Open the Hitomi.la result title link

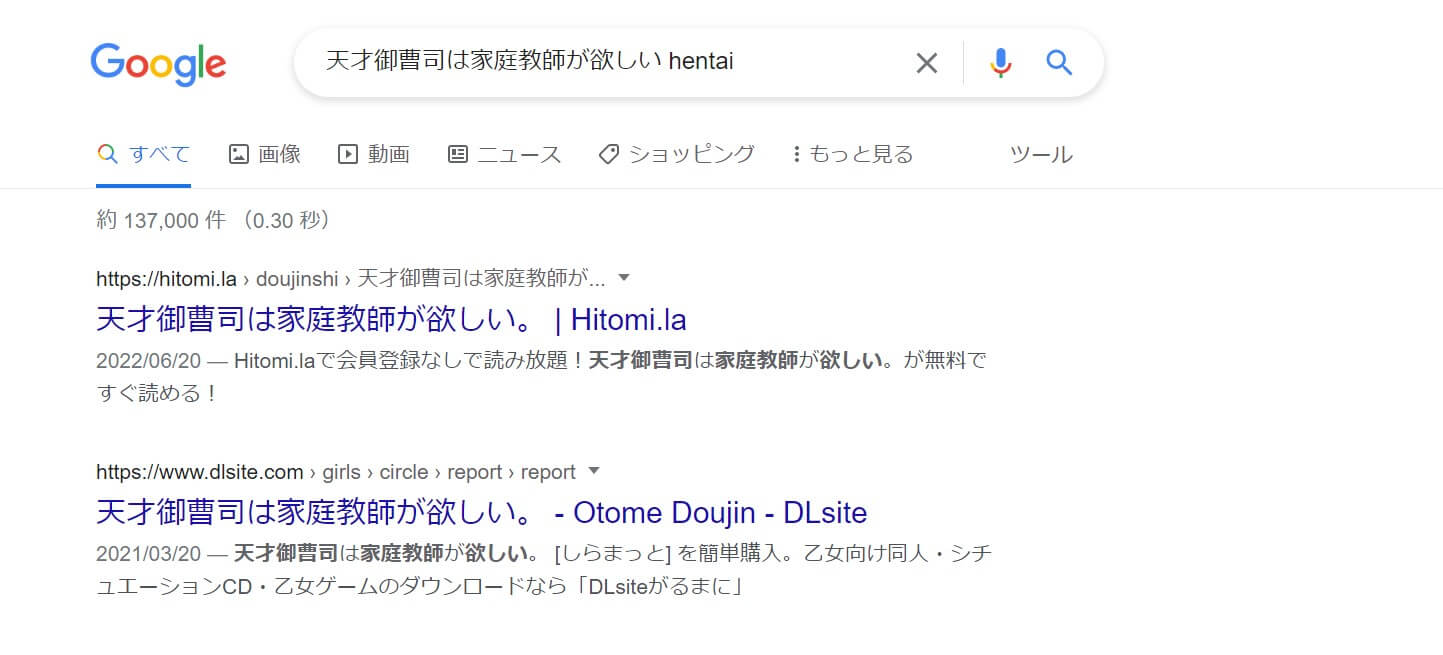pos(391,319)
